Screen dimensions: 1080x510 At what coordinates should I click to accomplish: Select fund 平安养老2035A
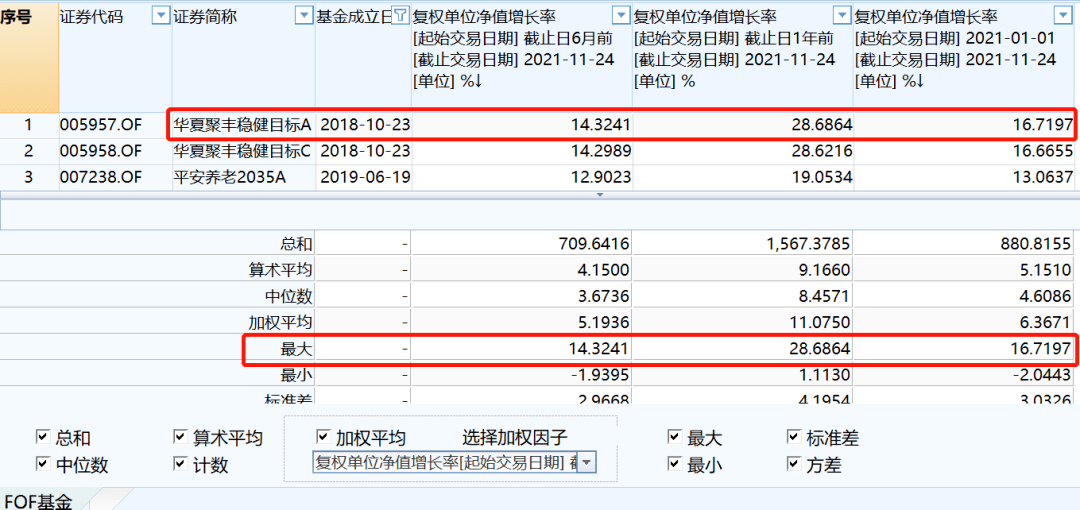230,178
